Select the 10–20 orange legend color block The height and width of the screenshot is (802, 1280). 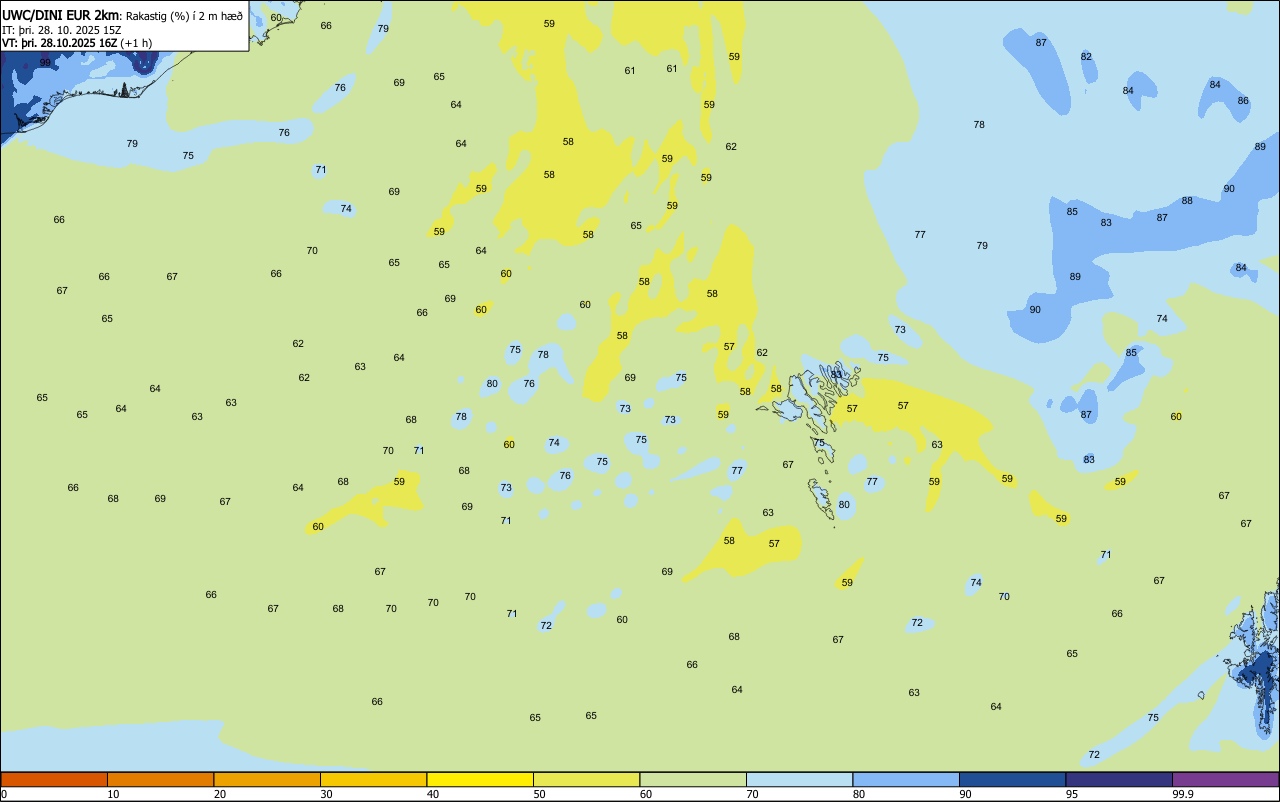coord(160,779)
